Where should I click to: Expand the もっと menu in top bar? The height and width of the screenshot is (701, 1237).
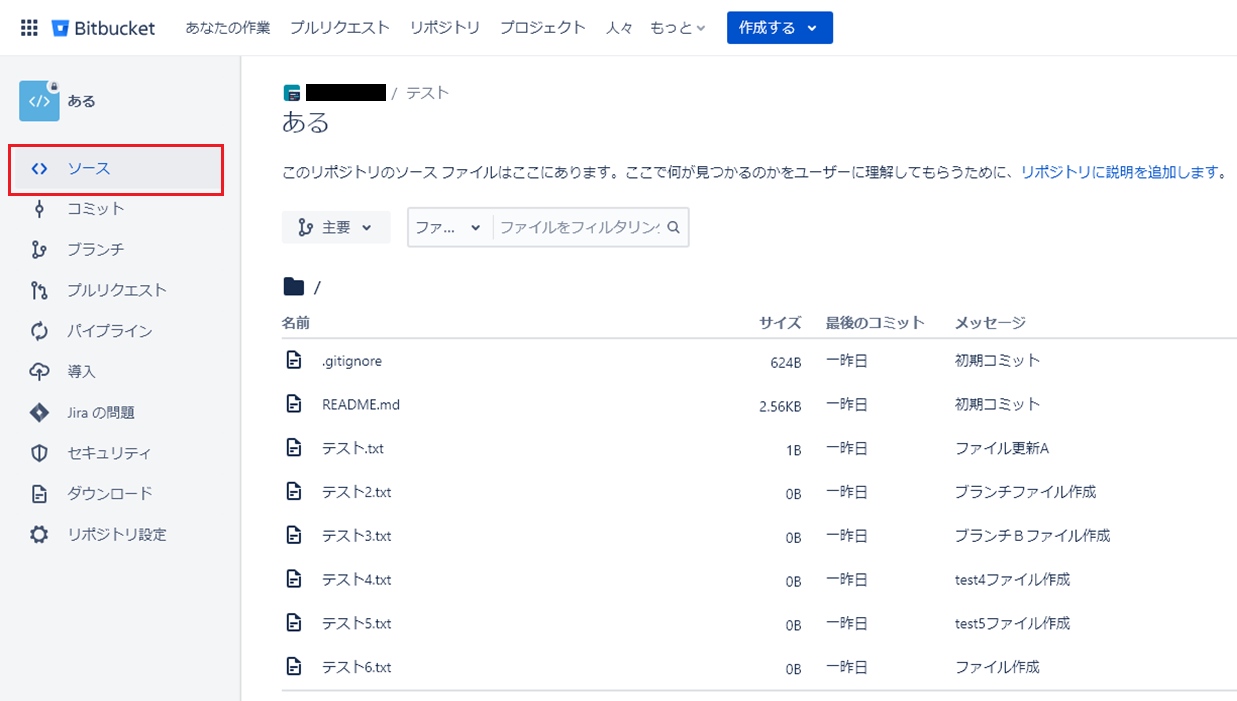pos(677,28)
